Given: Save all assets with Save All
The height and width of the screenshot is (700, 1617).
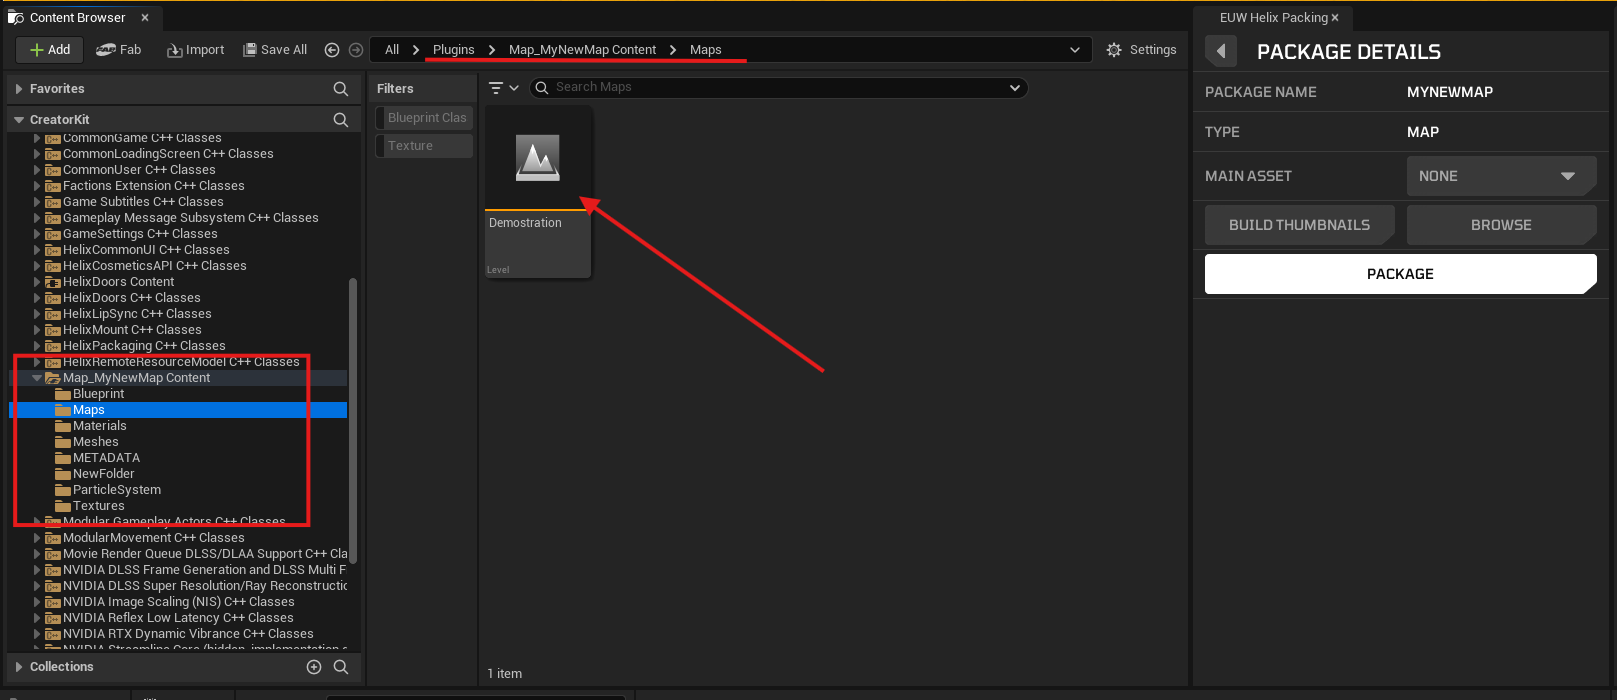Looking at the screenshot, I should coord(275,50).
